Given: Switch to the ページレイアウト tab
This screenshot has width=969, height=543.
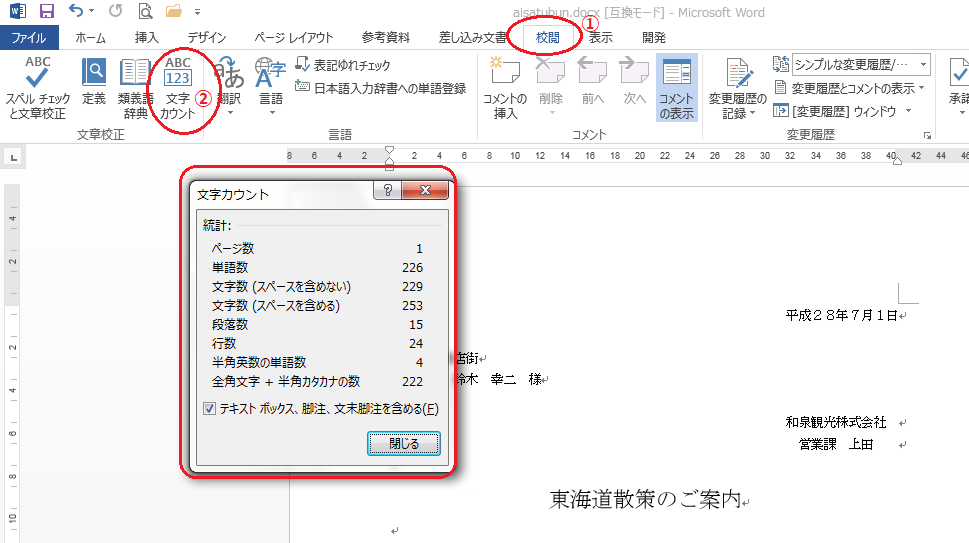Looking at the screenshot, I should [x=294, y=38].
